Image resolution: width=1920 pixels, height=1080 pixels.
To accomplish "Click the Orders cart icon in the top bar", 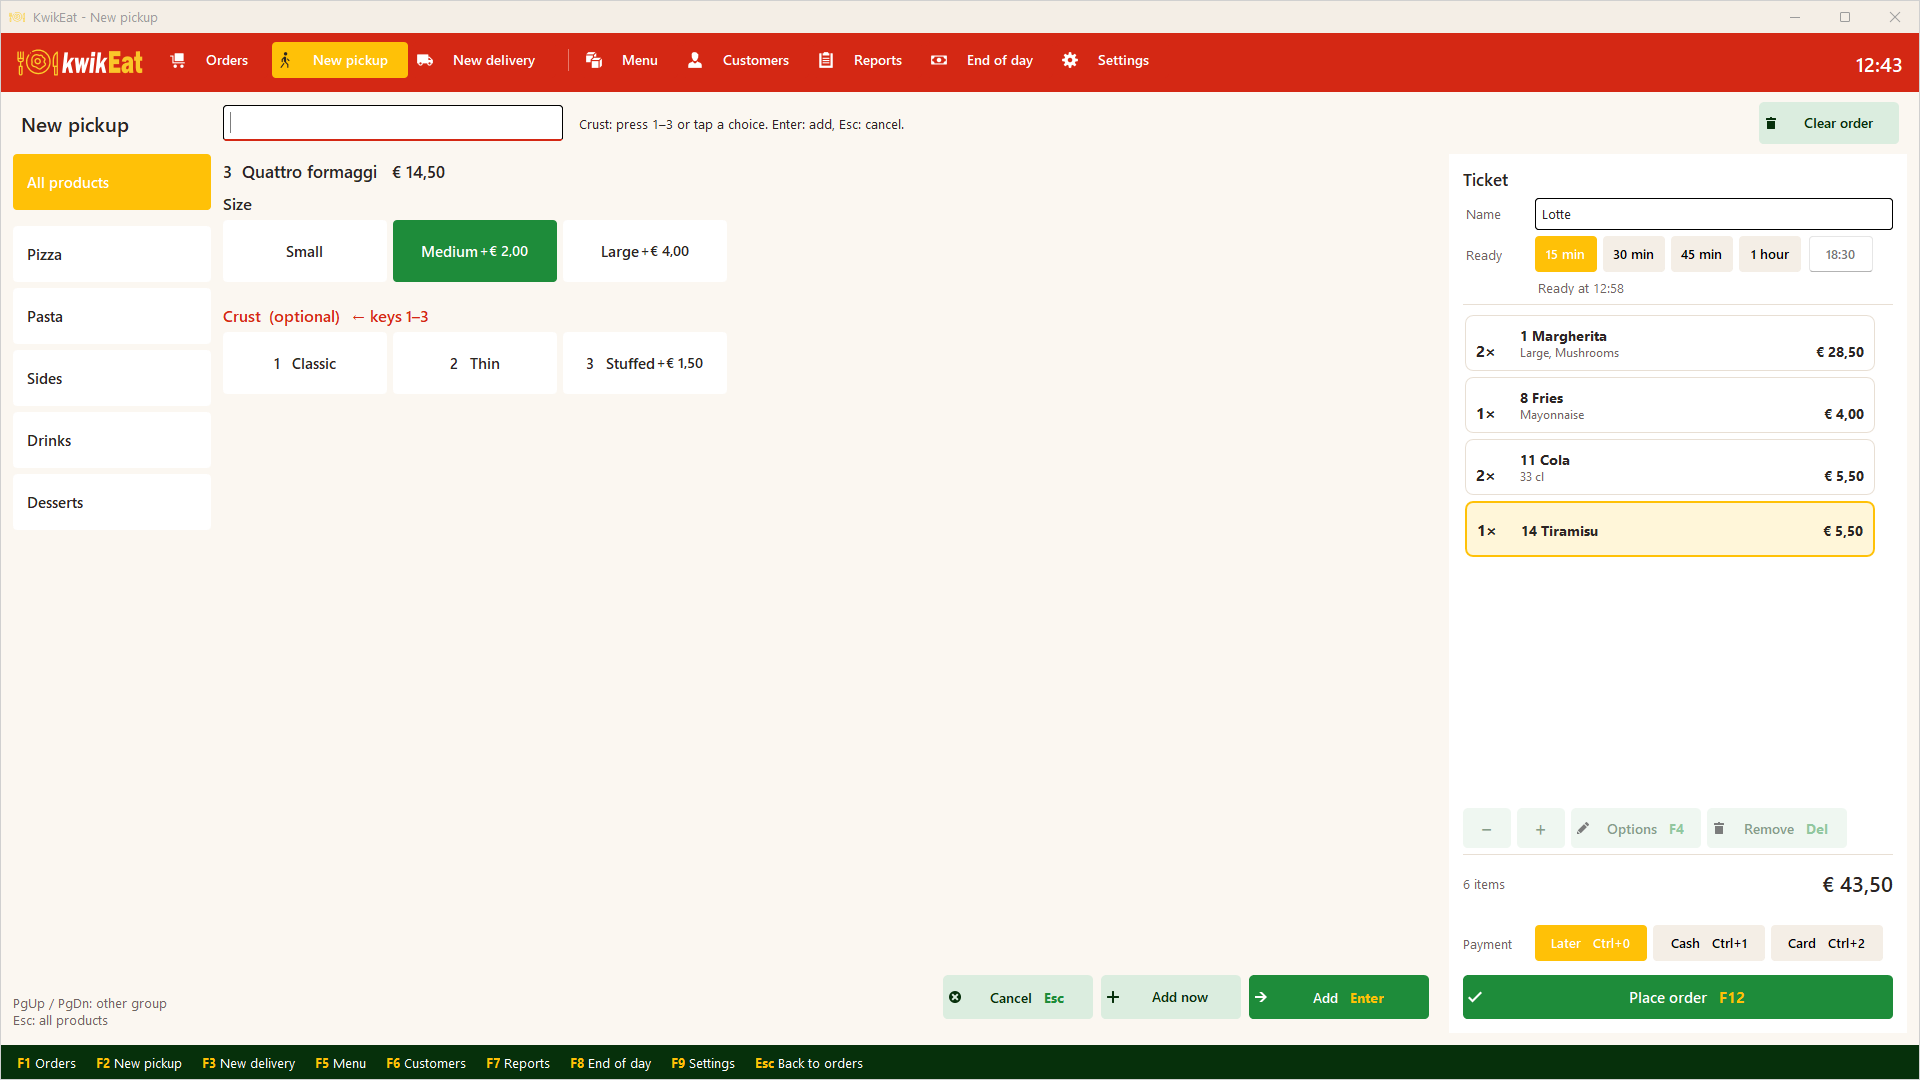I will point(178,60).
